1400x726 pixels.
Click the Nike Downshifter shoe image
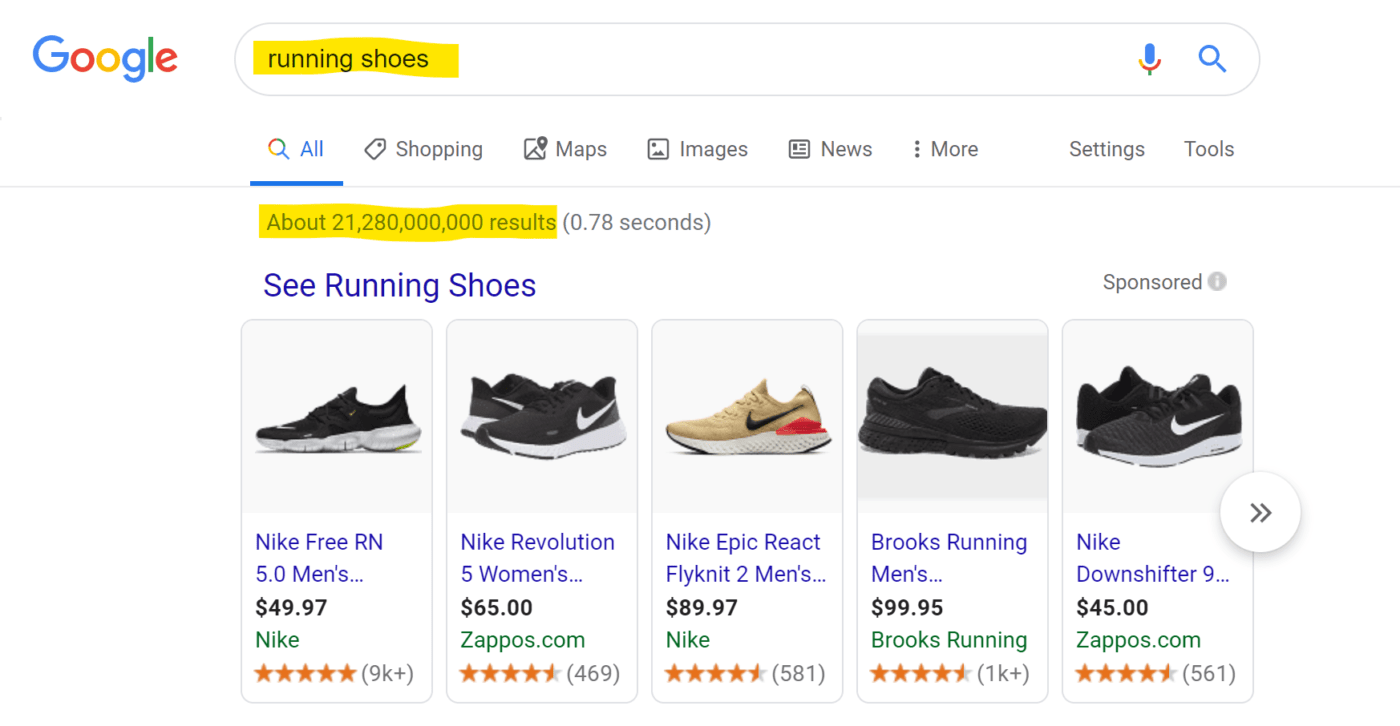tap(1158, 417)
